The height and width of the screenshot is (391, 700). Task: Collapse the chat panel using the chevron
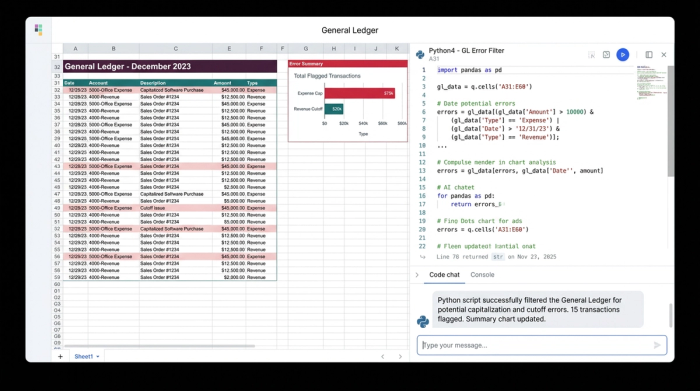417,275
